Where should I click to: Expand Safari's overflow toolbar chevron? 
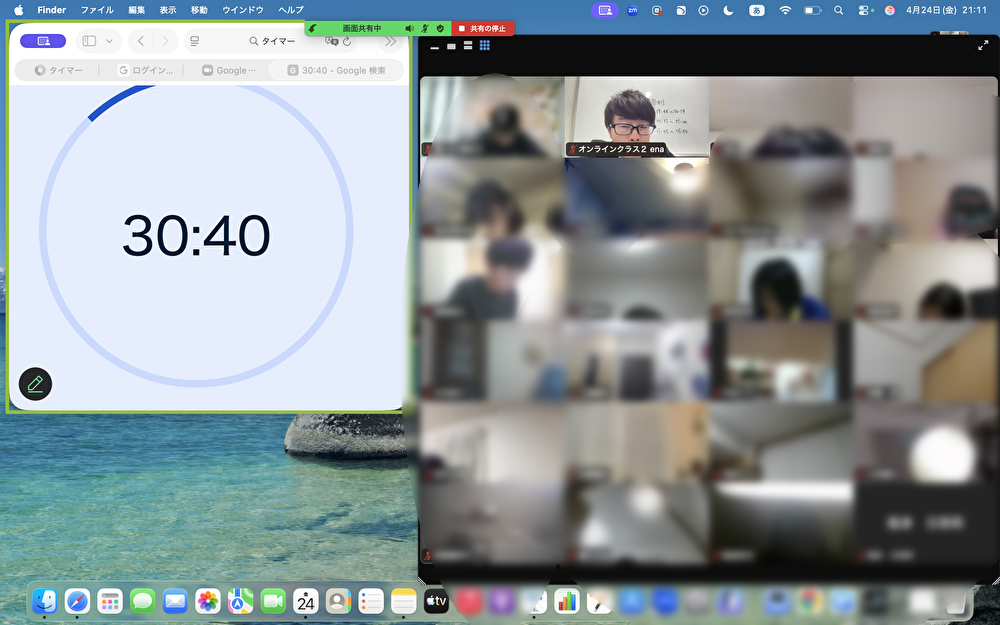click(391, 41)
